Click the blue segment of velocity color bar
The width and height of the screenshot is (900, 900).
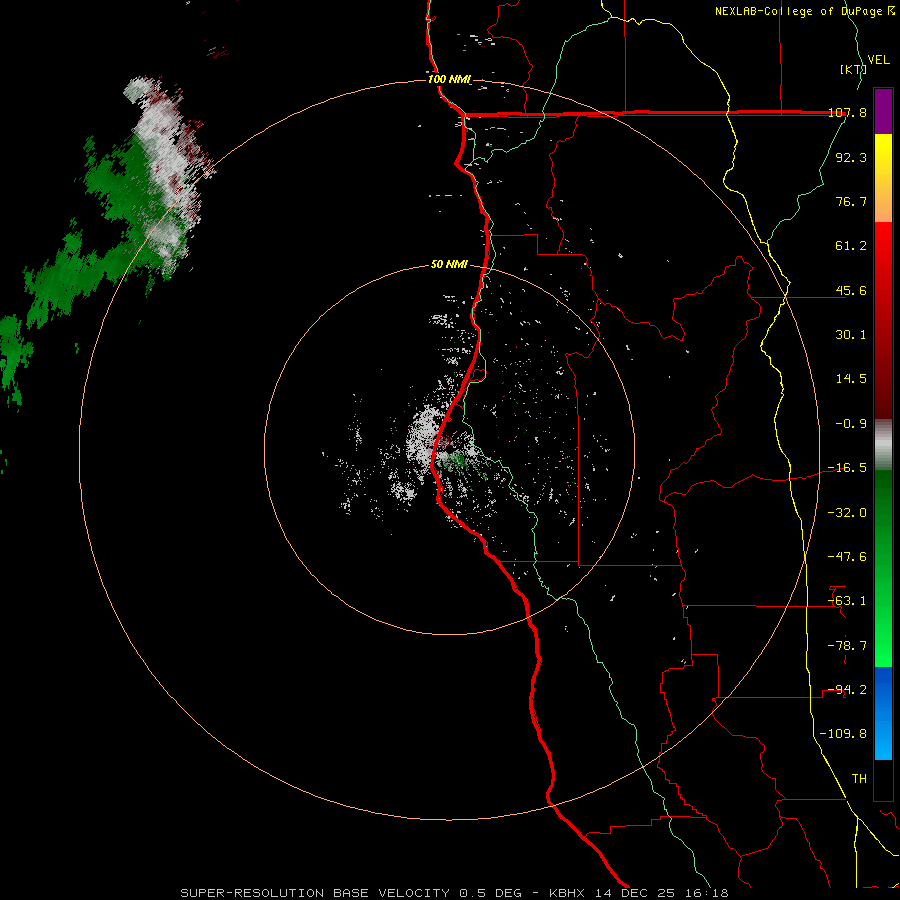click(x=883, y=713)
